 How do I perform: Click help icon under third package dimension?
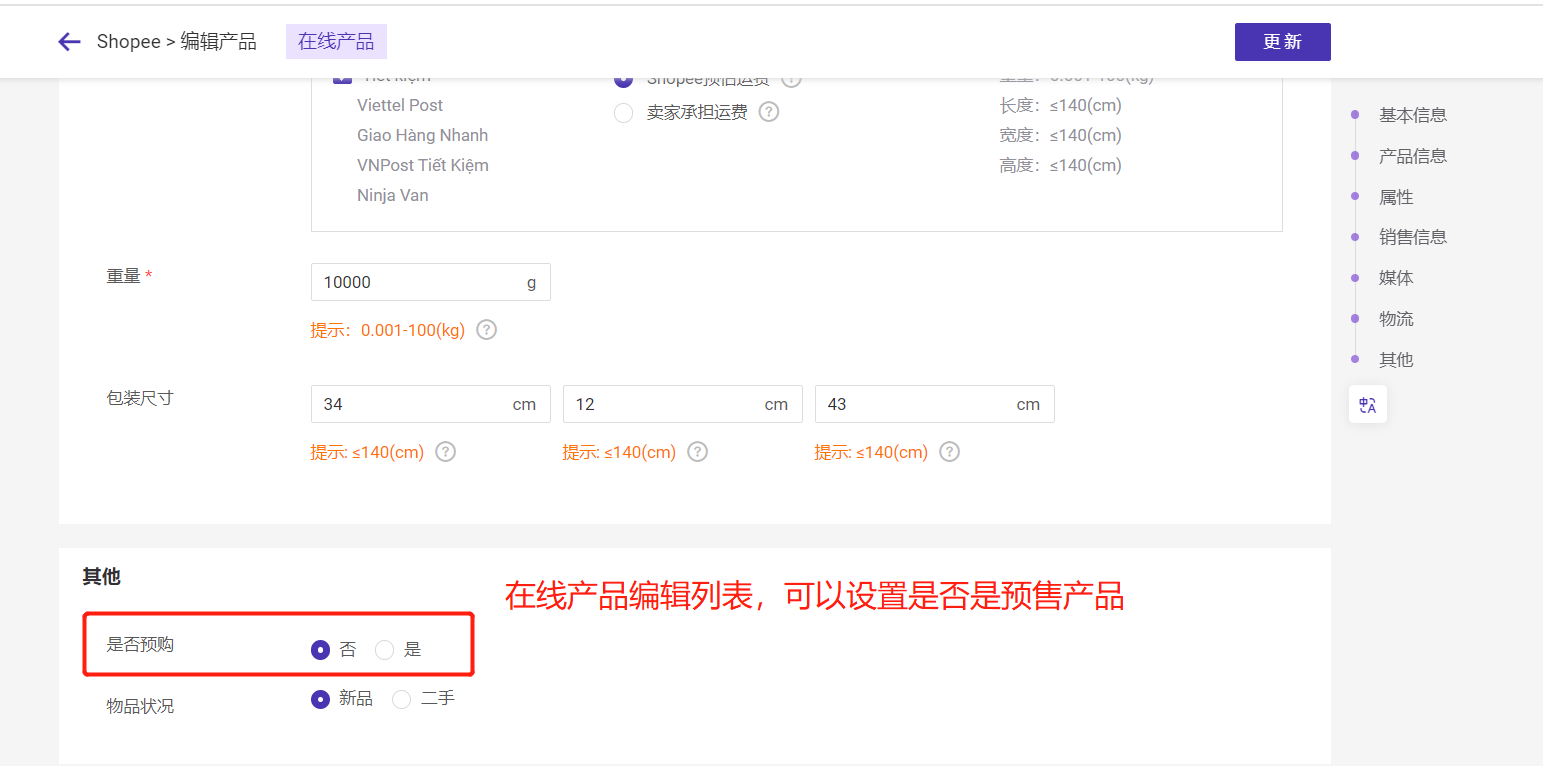(950, 452)
